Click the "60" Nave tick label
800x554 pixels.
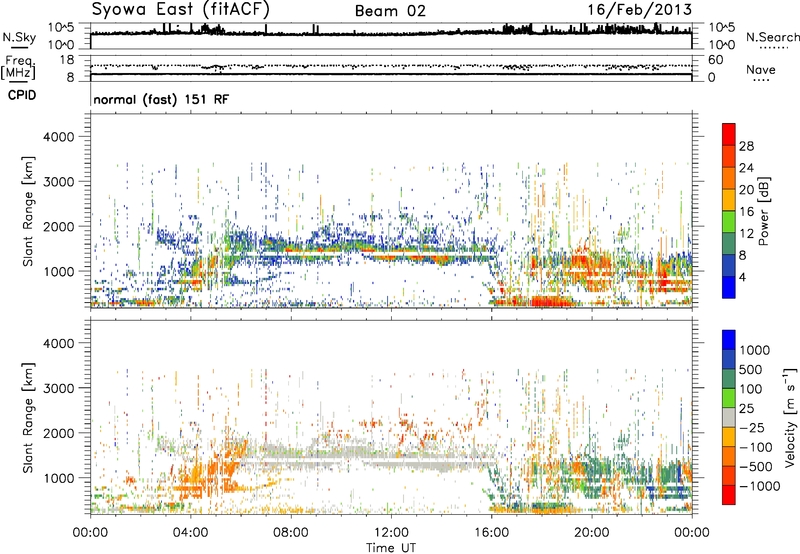pyautogui.click(x=715, y=60)
